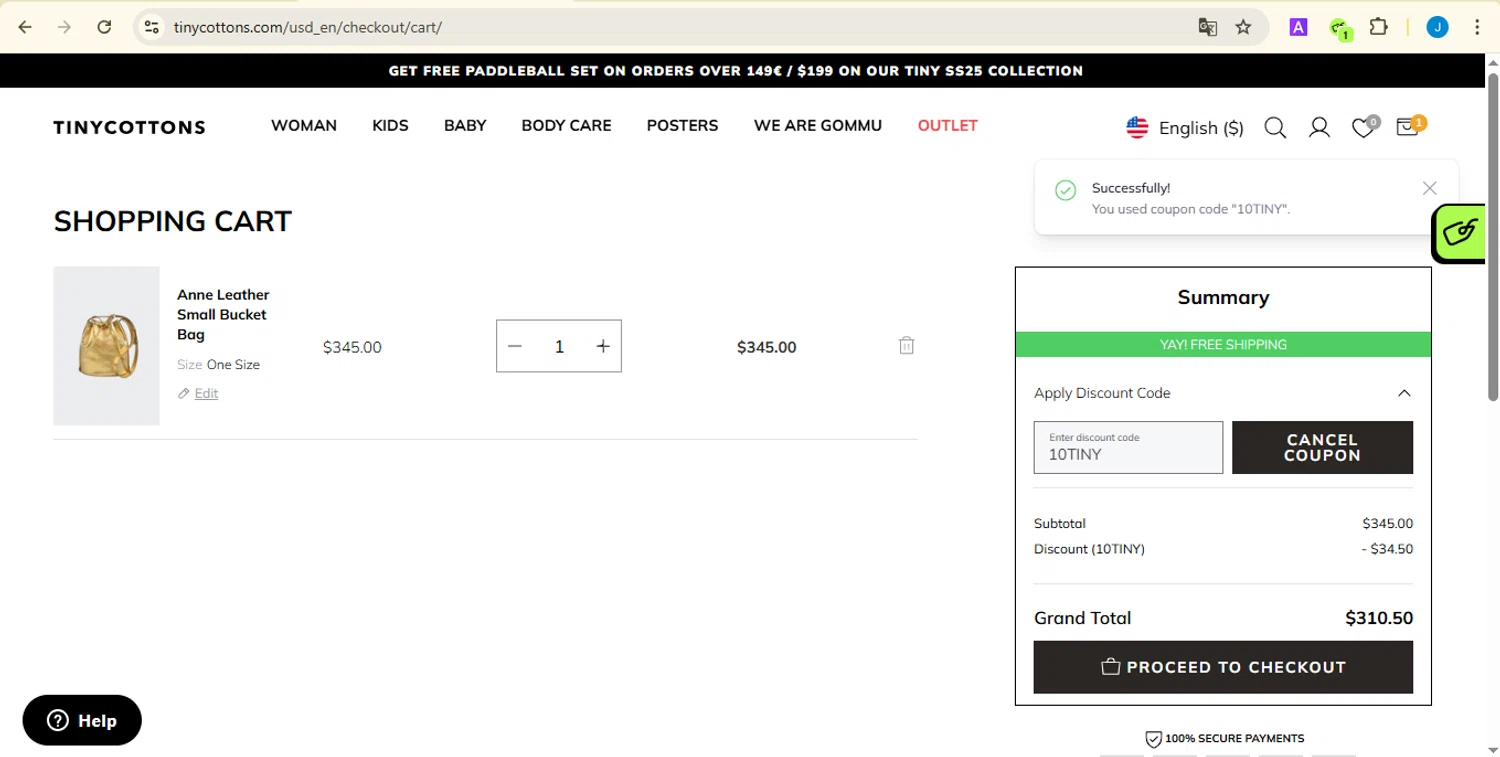Image resolution: width=1500 pixels, height=757 pixels.
Task: Open the POSTERS menu
Action: click(x=682, y=126)
